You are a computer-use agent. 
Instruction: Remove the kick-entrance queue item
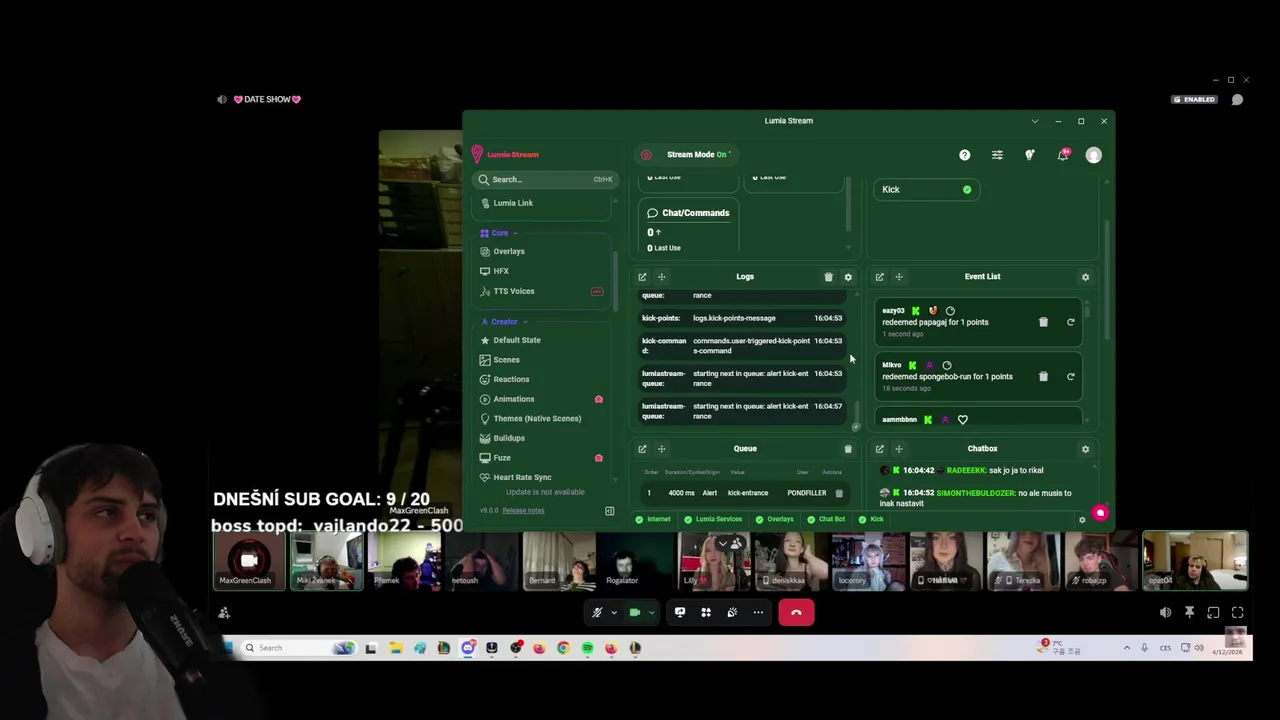coord(839,493)
